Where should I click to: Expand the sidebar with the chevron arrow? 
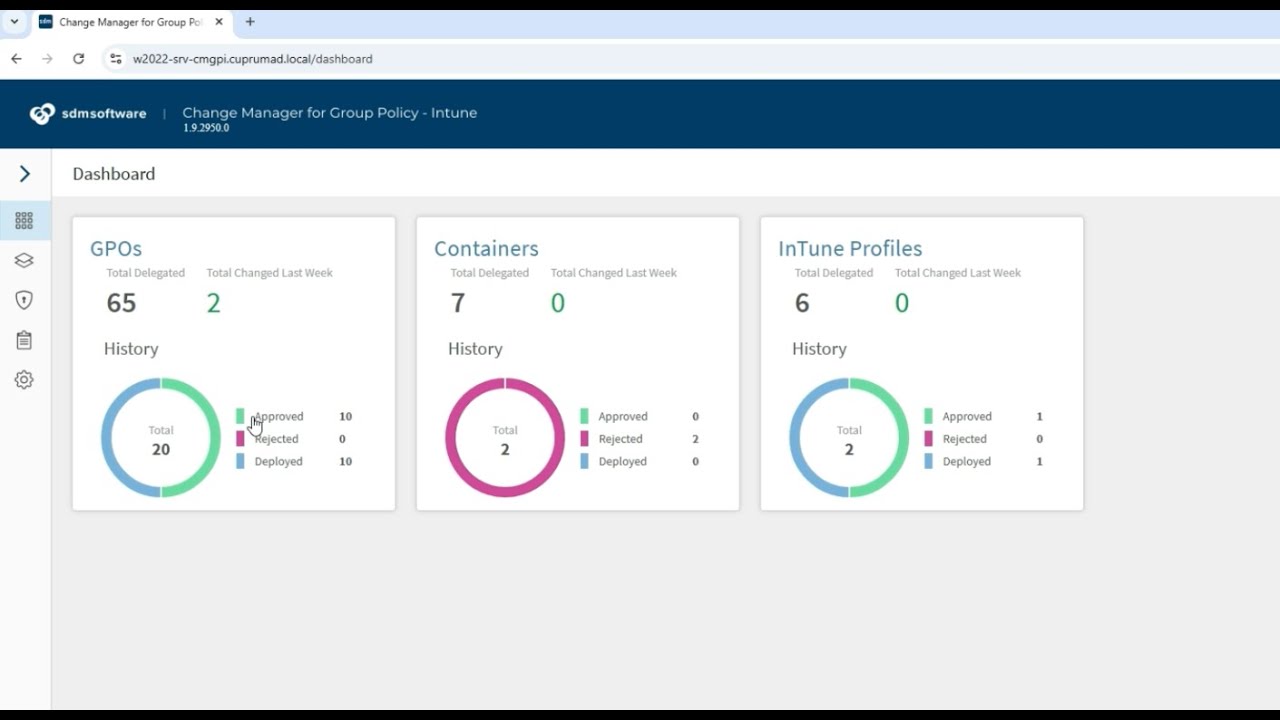click(25, 173)
